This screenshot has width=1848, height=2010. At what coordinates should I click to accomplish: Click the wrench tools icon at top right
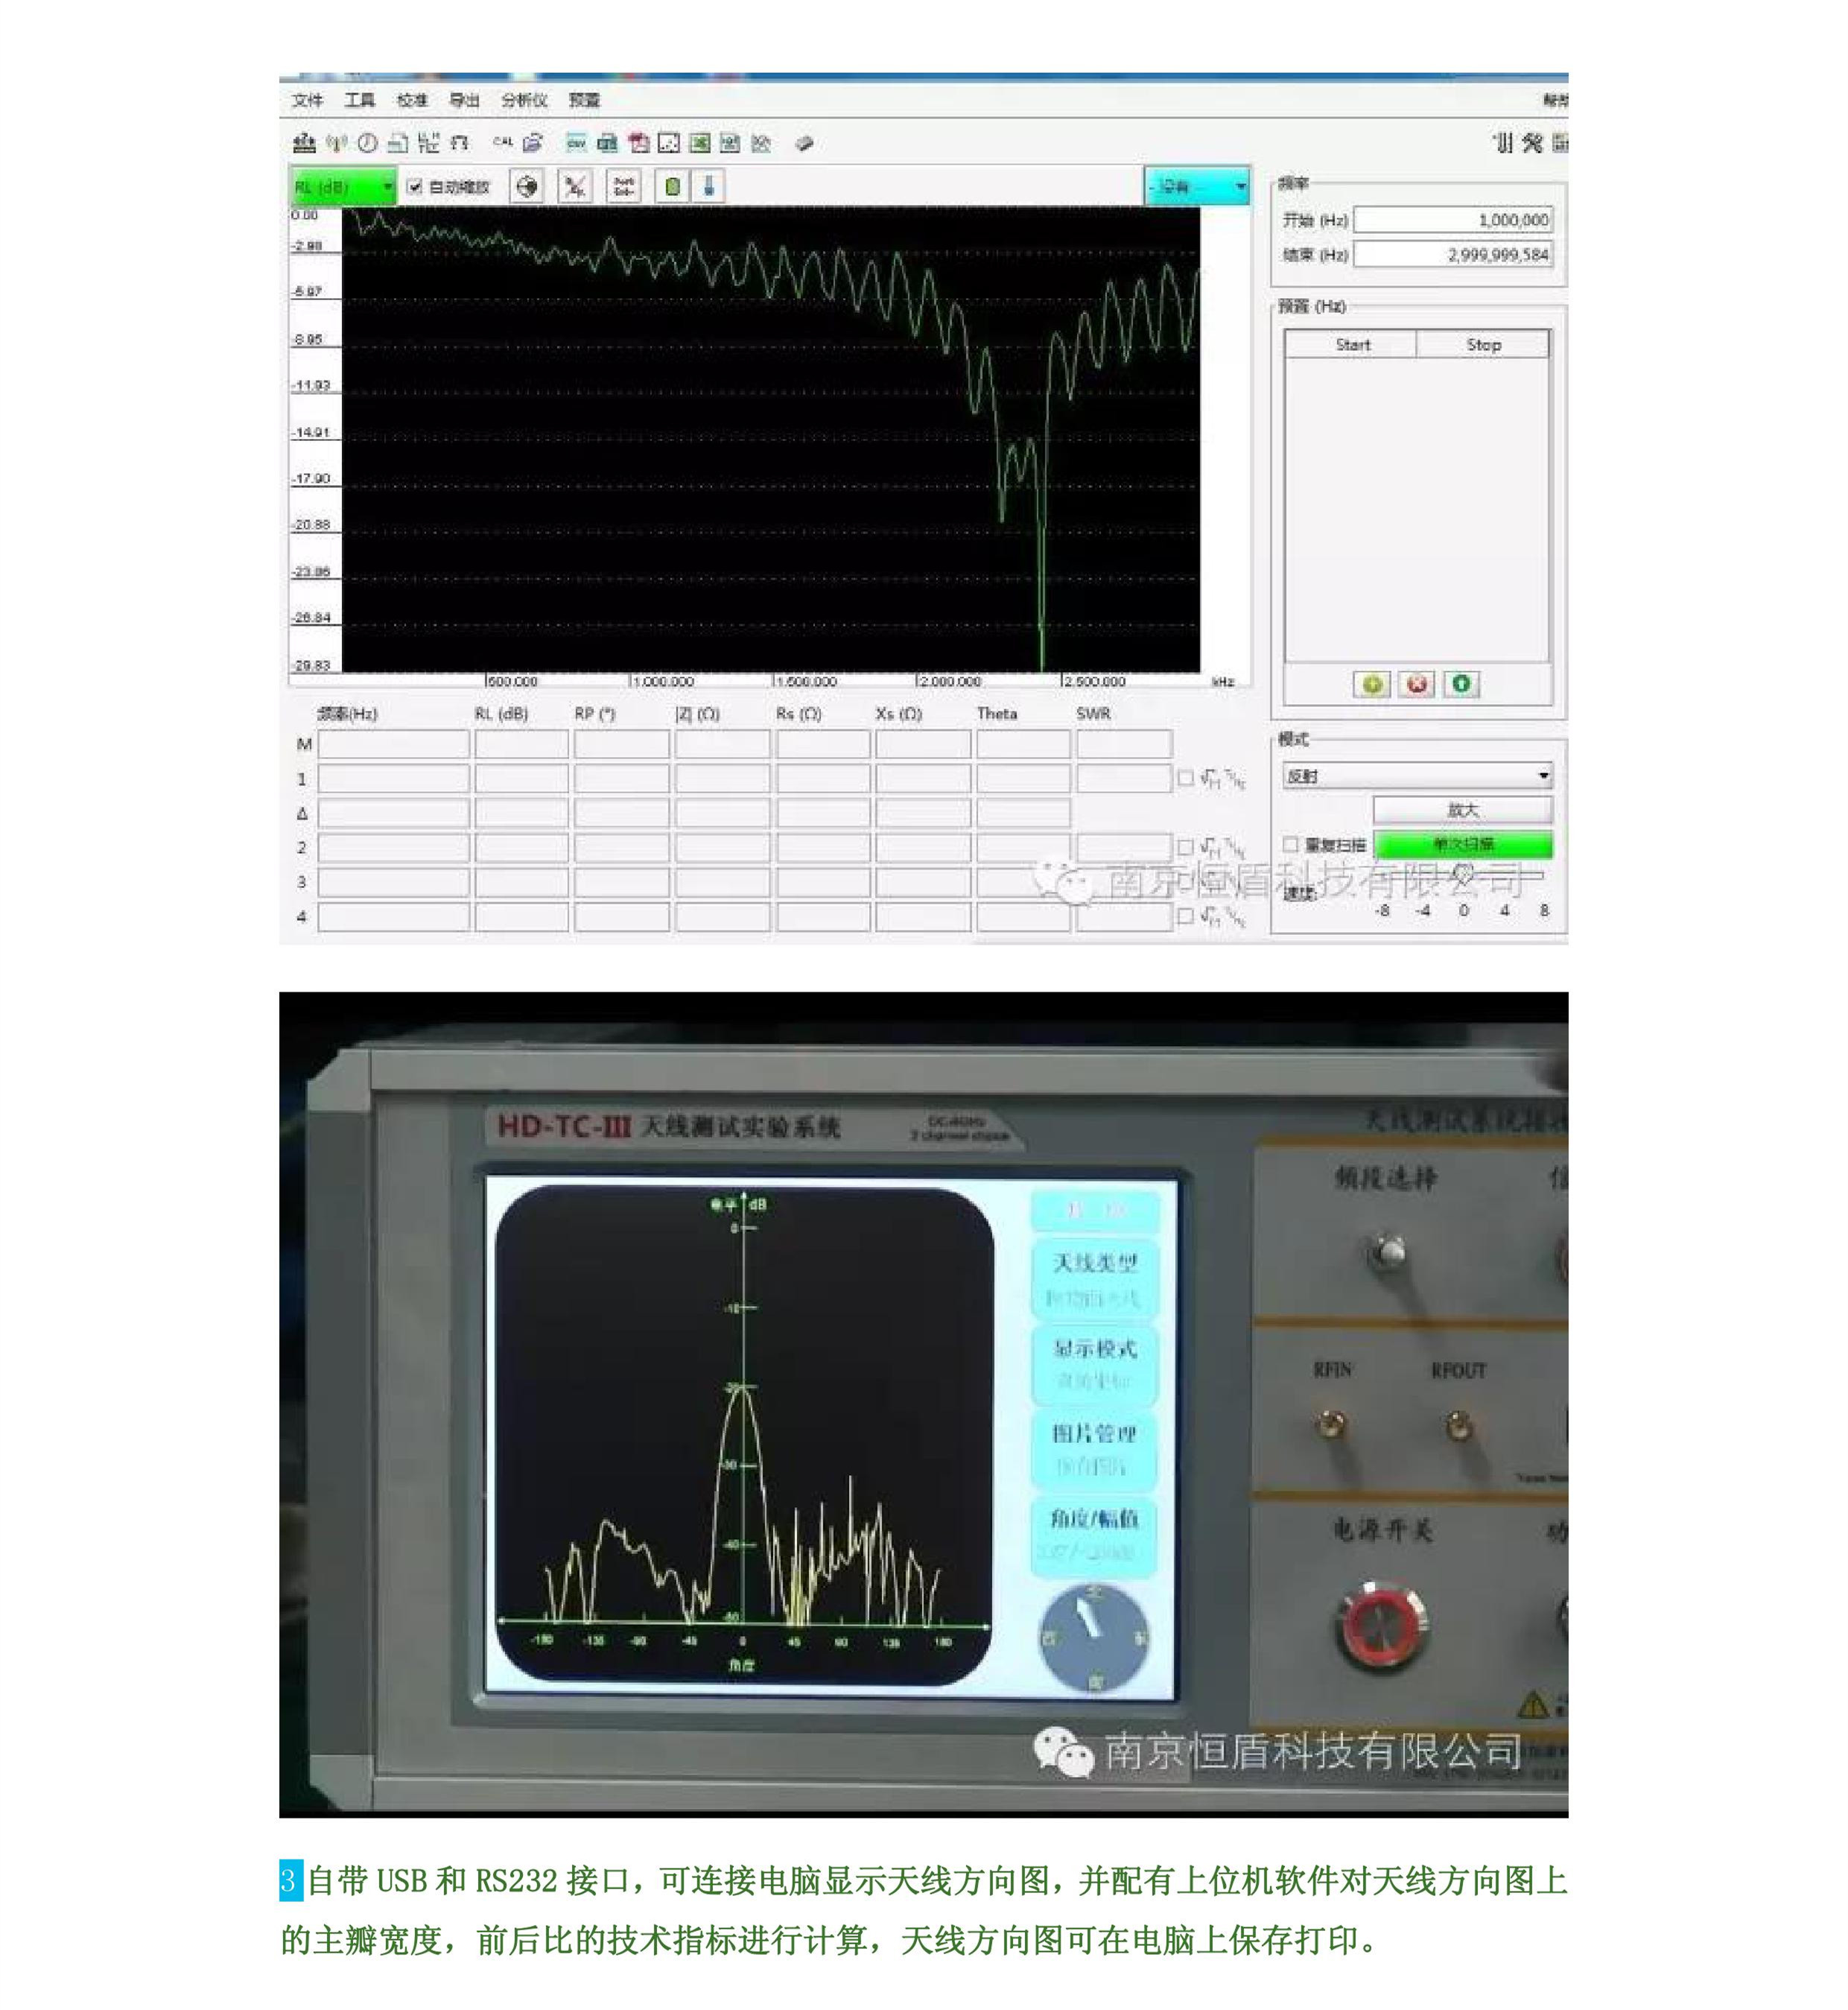pyautogui.click(x=1532, y=143)
